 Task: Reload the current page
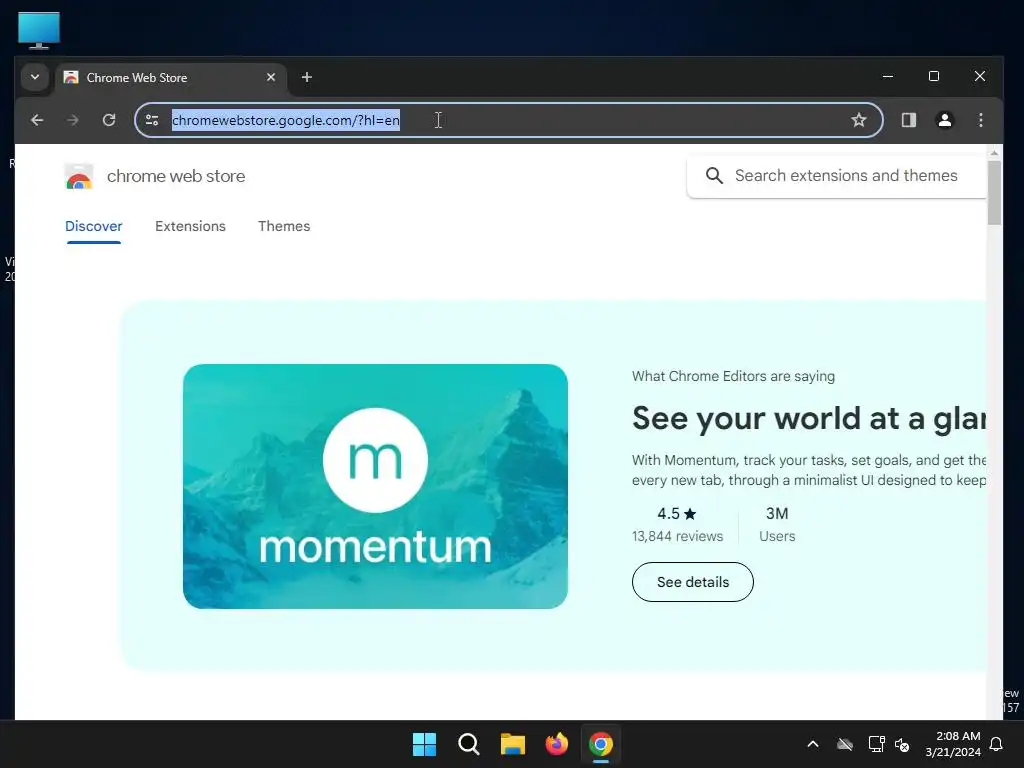tap(109, 120)
